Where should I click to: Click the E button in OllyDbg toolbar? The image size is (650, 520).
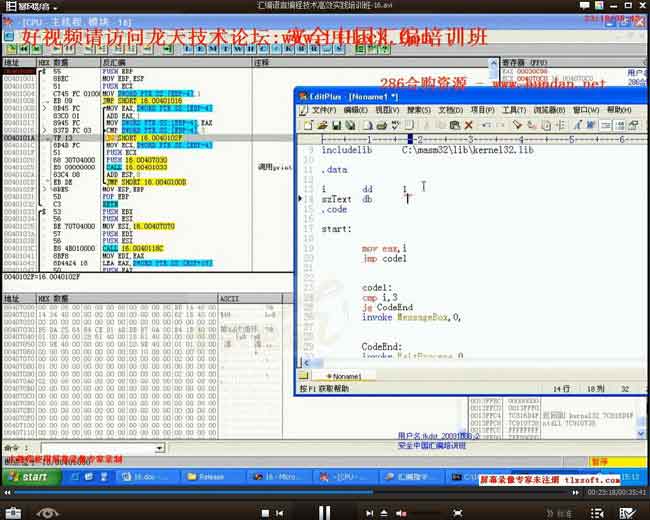click(x=200, y=49)
